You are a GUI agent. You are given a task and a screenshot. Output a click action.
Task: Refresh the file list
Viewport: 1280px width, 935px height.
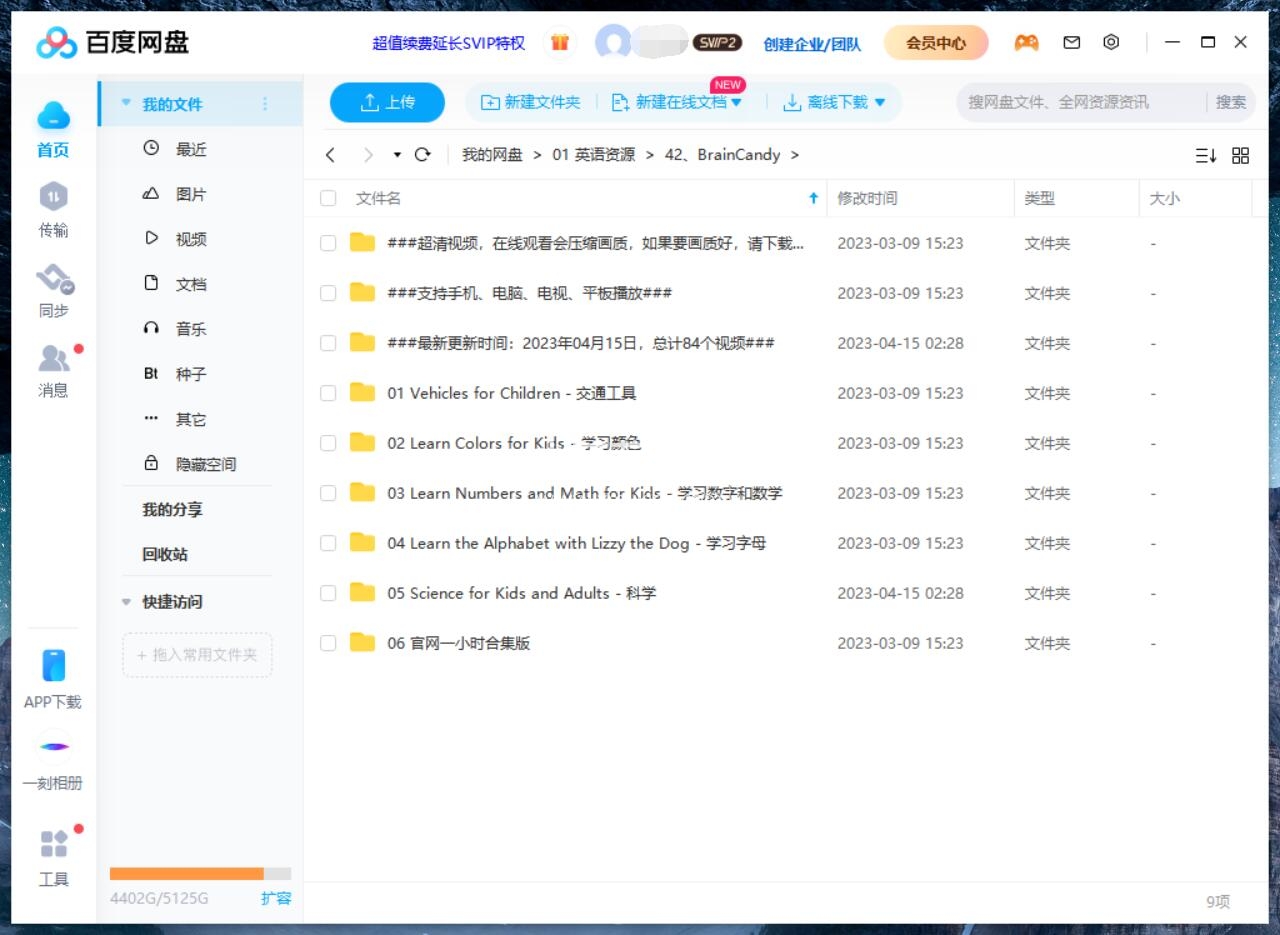point(422,155)
